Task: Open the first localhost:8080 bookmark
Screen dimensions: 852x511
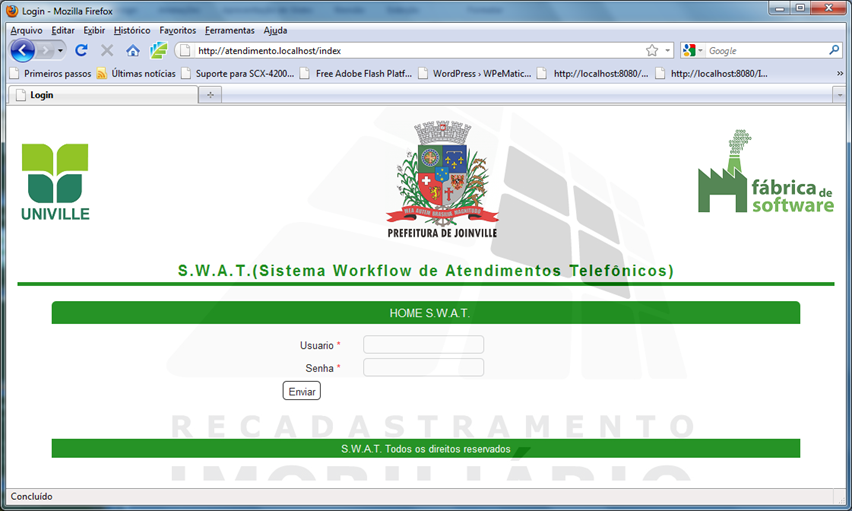Action: pyautogui.click(x=593, y=73)
